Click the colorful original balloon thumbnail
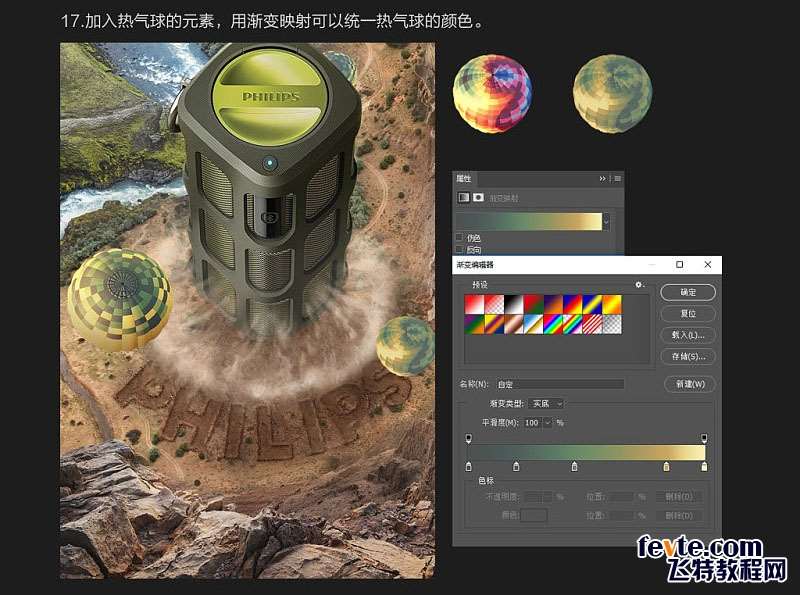Viewport: 800px width, 595px height. click(x=492, y=93)
